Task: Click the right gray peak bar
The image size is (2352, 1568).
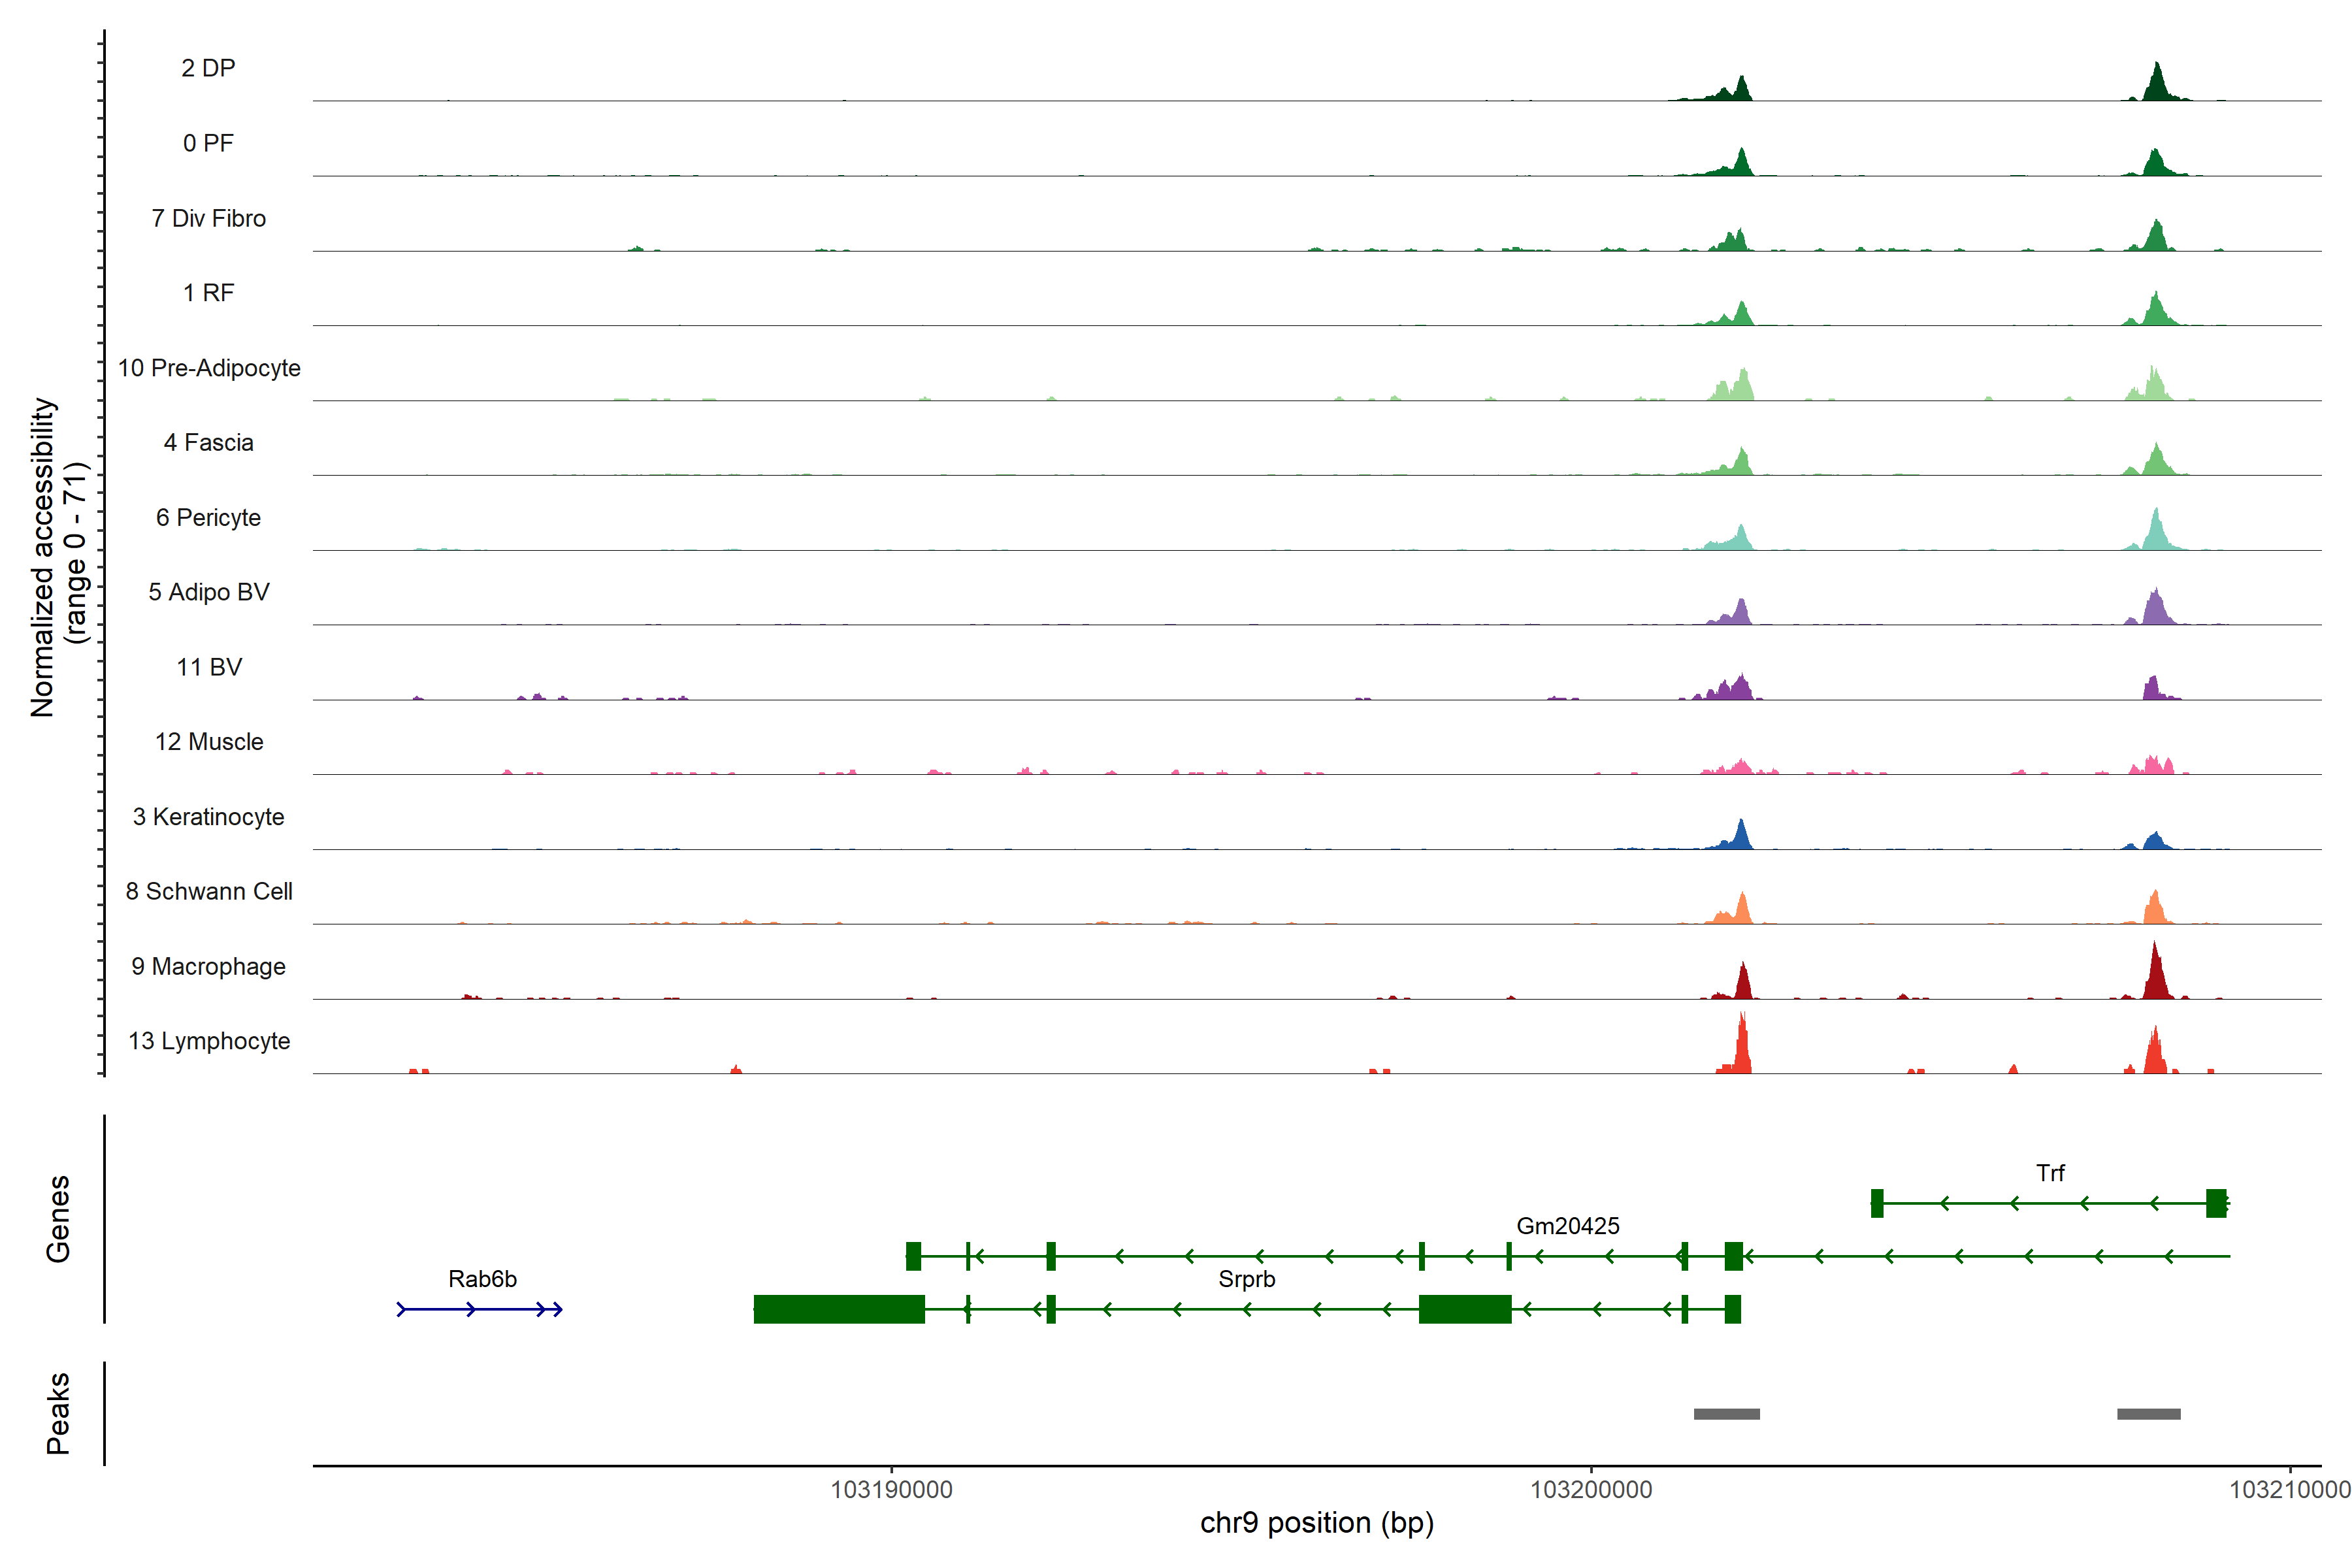Action: pos(2148,1414)
